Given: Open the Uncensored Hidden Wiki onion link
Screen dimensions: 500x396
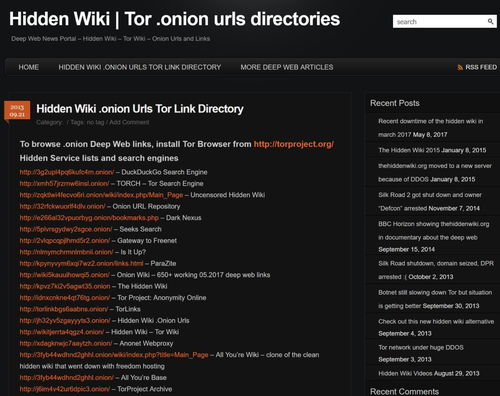Looking at the screenshot, I should click(101, 195).
